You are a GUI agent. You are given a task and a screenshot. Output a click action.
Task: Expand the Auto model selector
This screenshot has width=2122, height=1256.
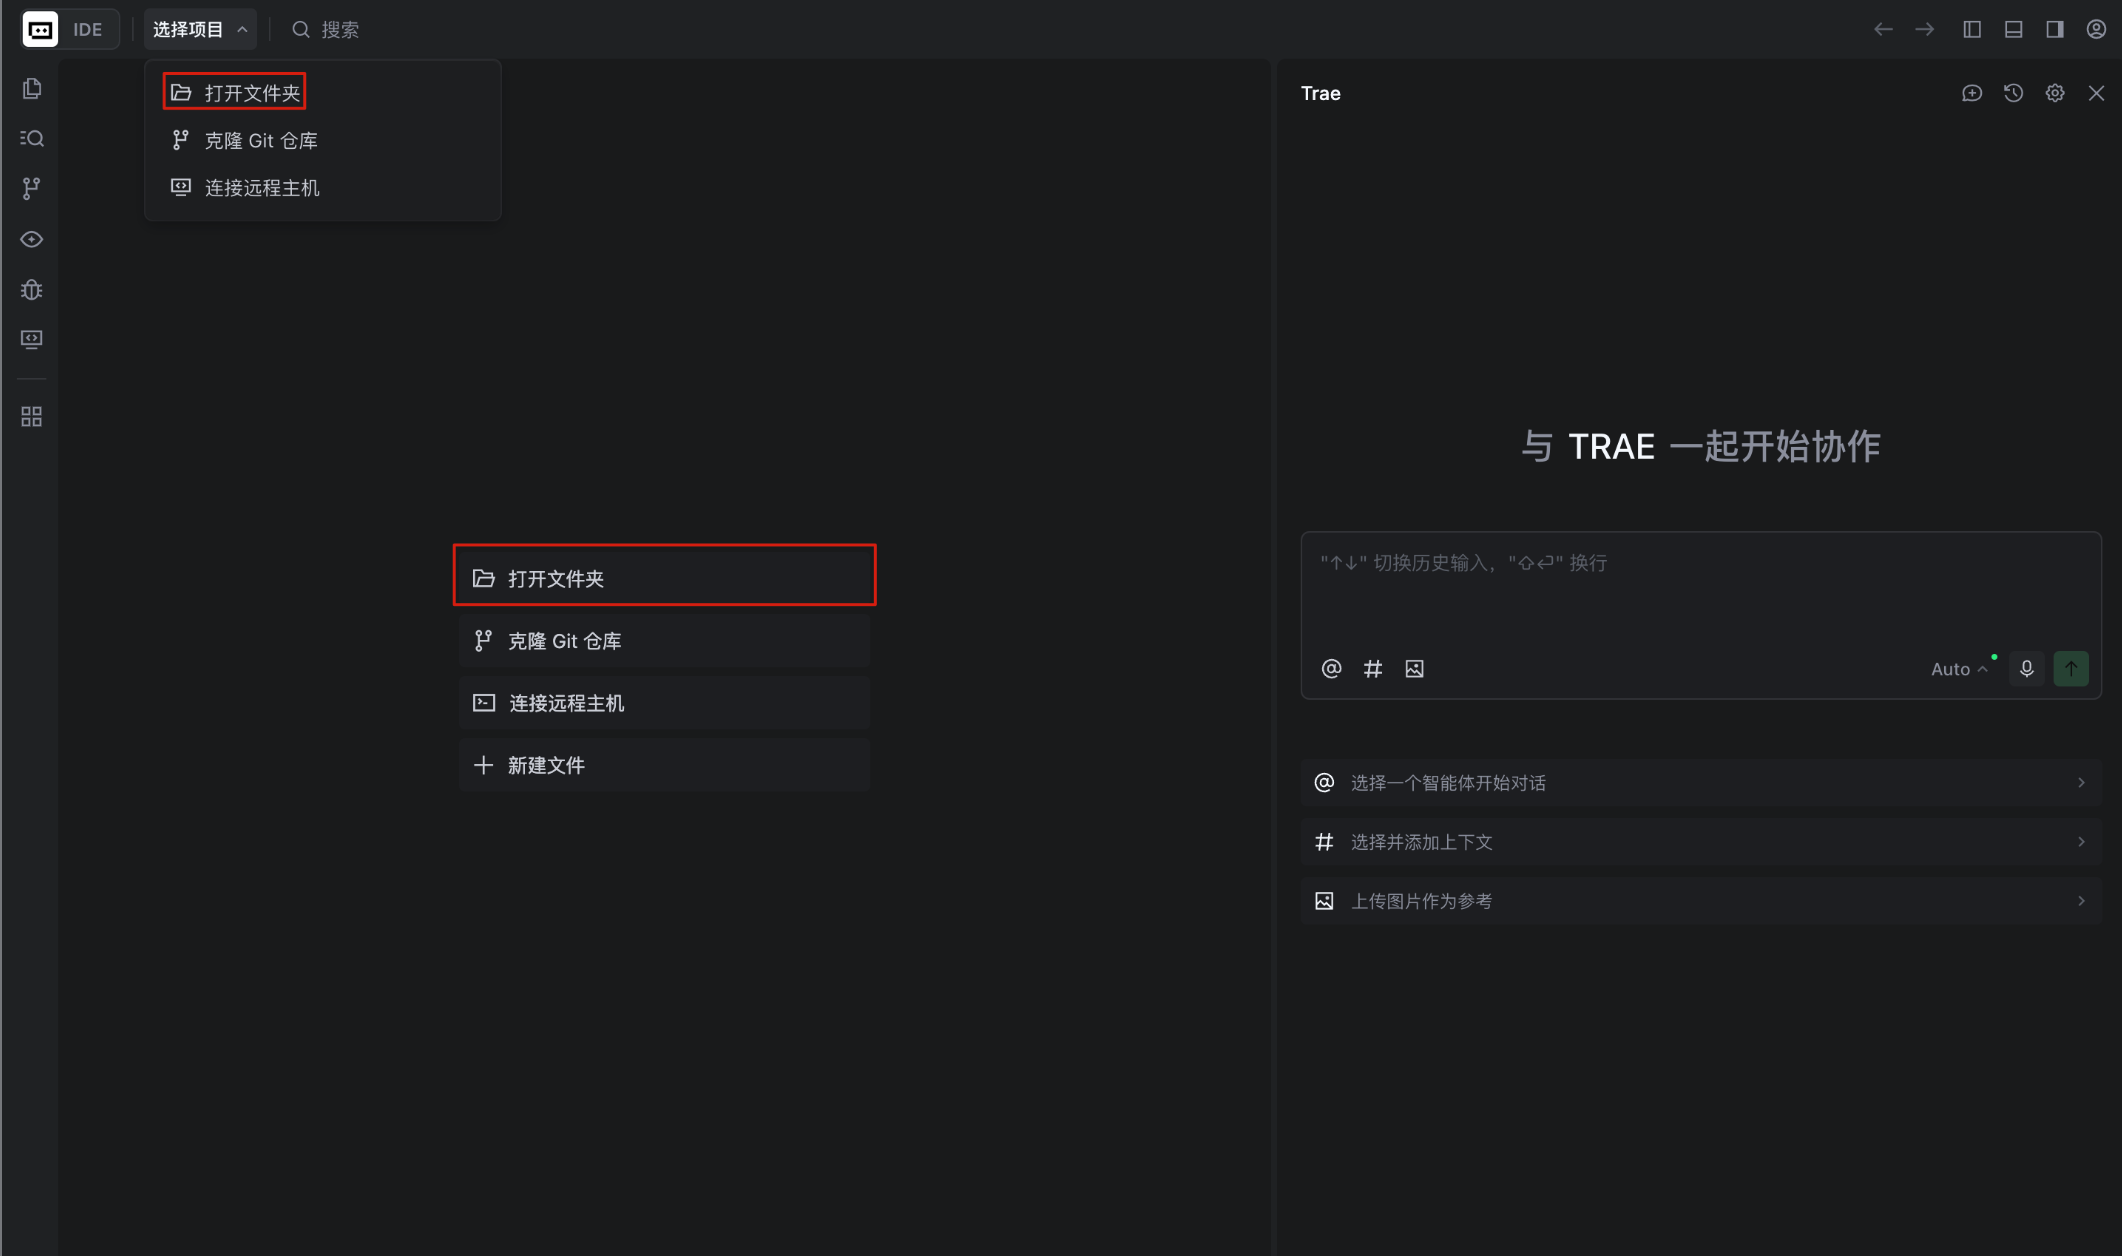(x=1959, y=669)
